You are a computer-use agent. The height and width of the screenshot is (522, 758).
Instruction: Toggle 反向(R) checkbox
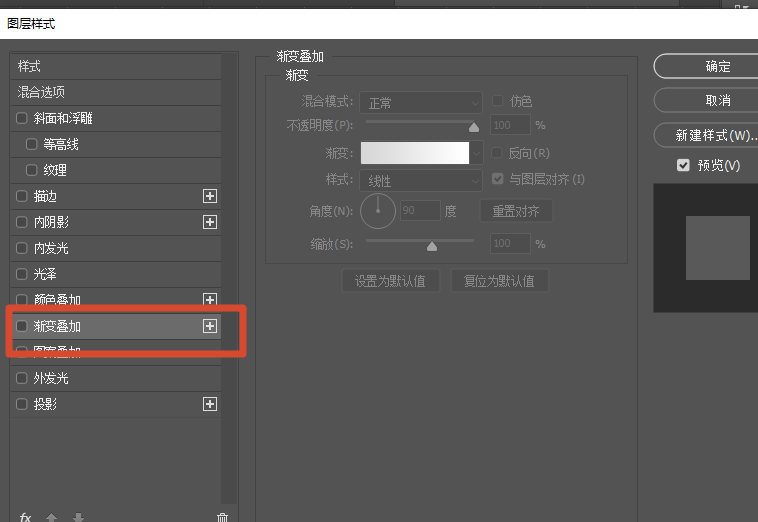point(497,153)
